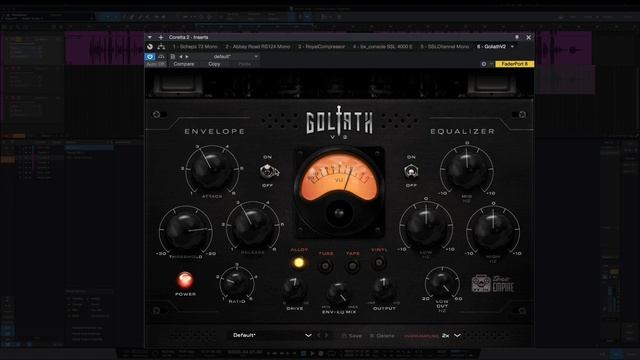
Task: Click the Compare button
Action: click(x=184, y=64)
